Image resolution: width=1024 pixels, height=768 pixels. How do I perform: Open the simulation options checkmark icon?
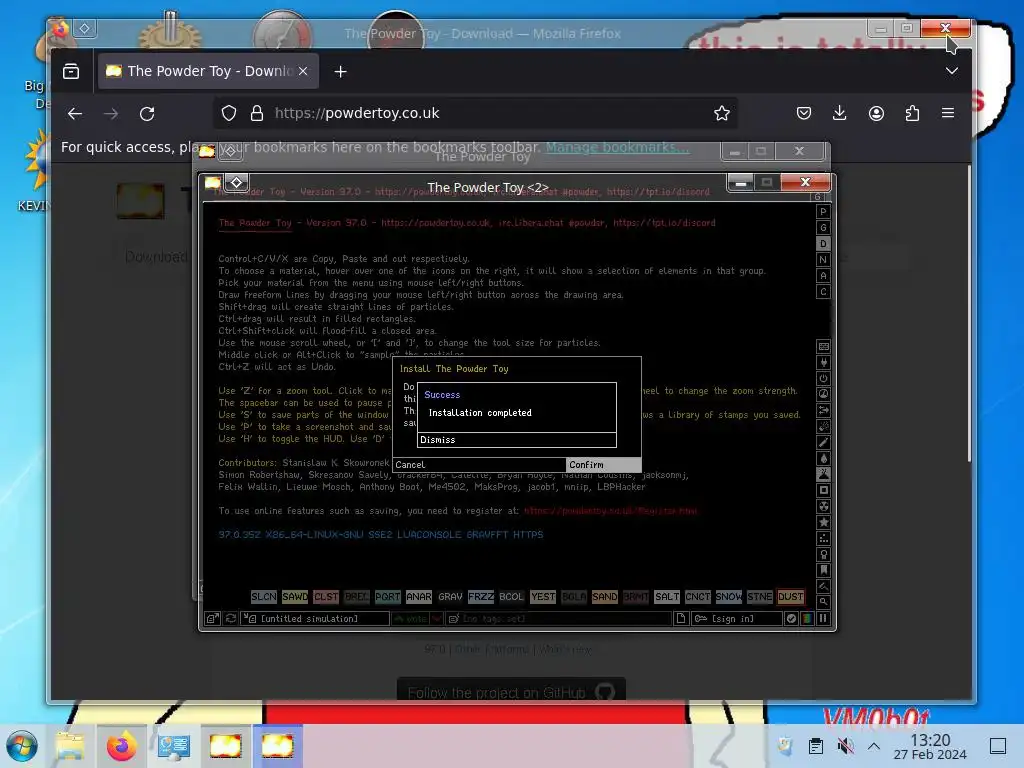[x=792, y=618]
